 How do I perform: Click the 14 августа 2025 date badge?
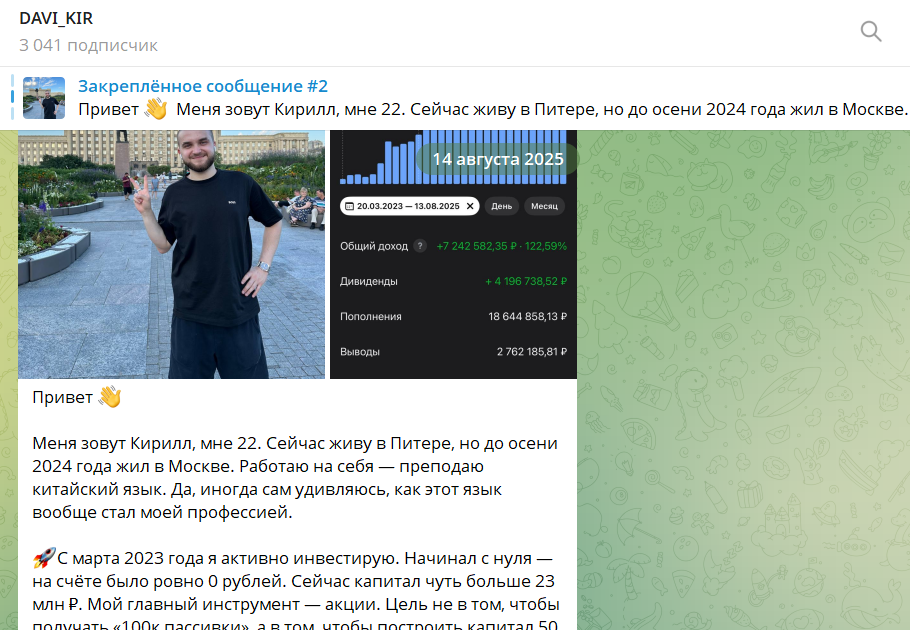coord(498,159)
